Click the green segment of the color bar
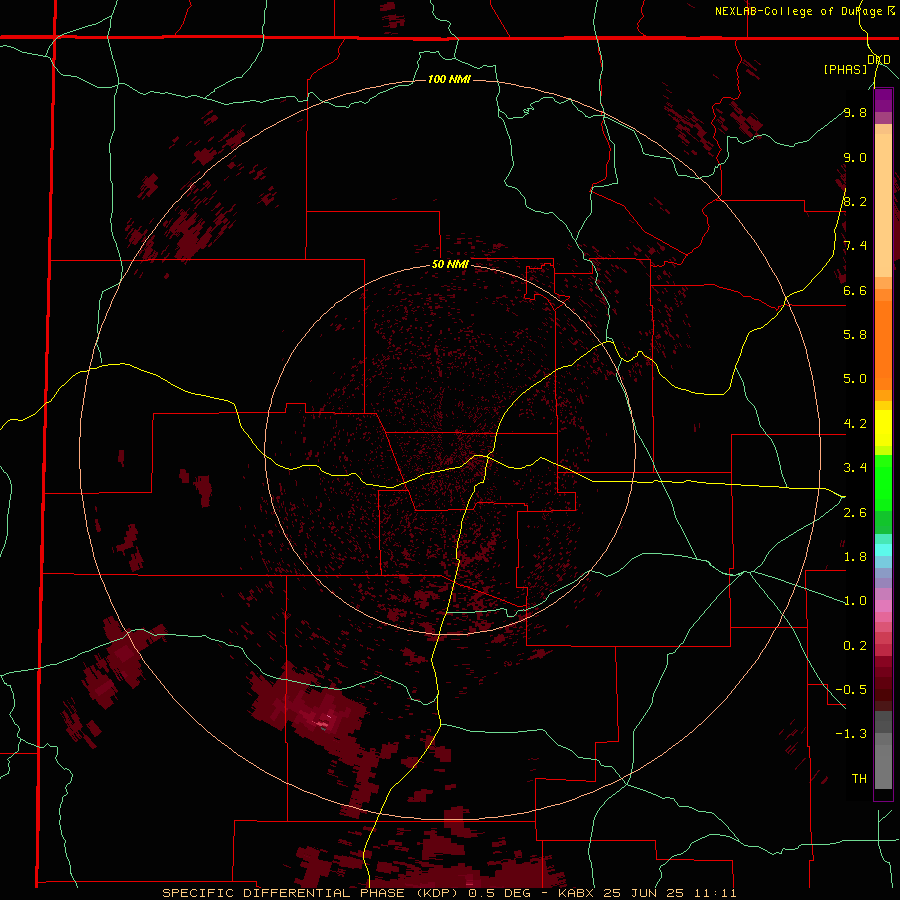The height and width of the screenshot is (900, 900). [x=883, y=494]
